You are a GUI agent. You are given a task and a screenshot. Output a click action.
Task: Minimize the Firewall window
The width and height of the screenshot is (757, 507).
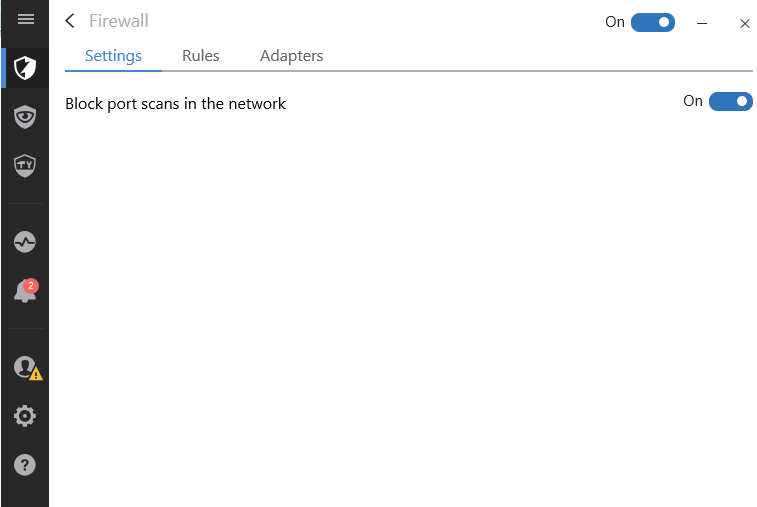(x=702, y=23)
